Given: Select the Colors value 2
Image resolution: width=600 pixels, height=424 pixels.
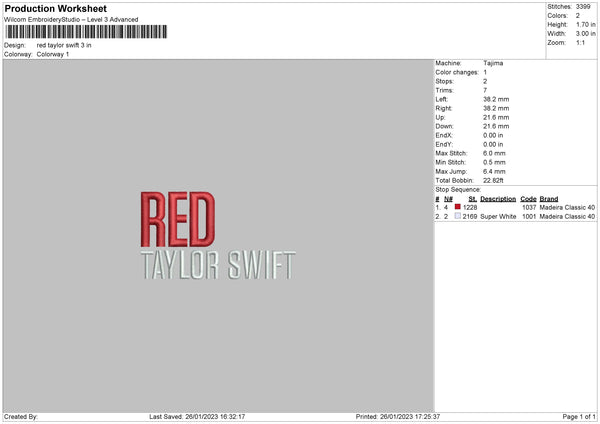Looking at the screenshot, I should [x=578, y=16].
